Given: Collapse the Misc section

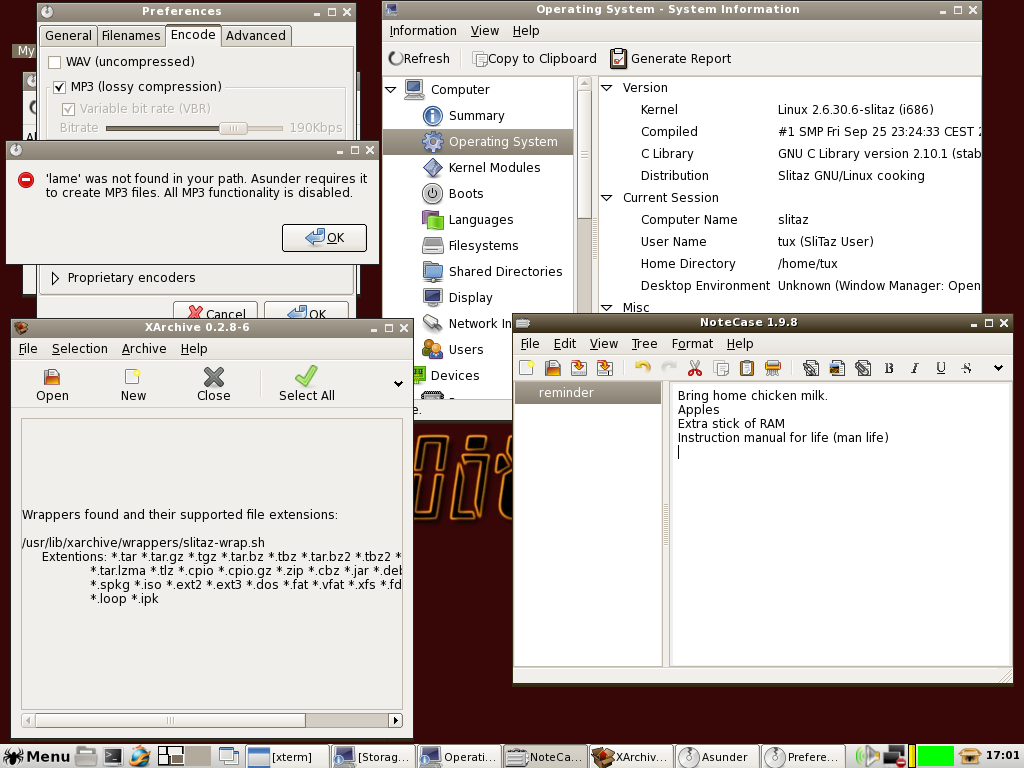Looking at the screenshot, I should click(607, 307).
